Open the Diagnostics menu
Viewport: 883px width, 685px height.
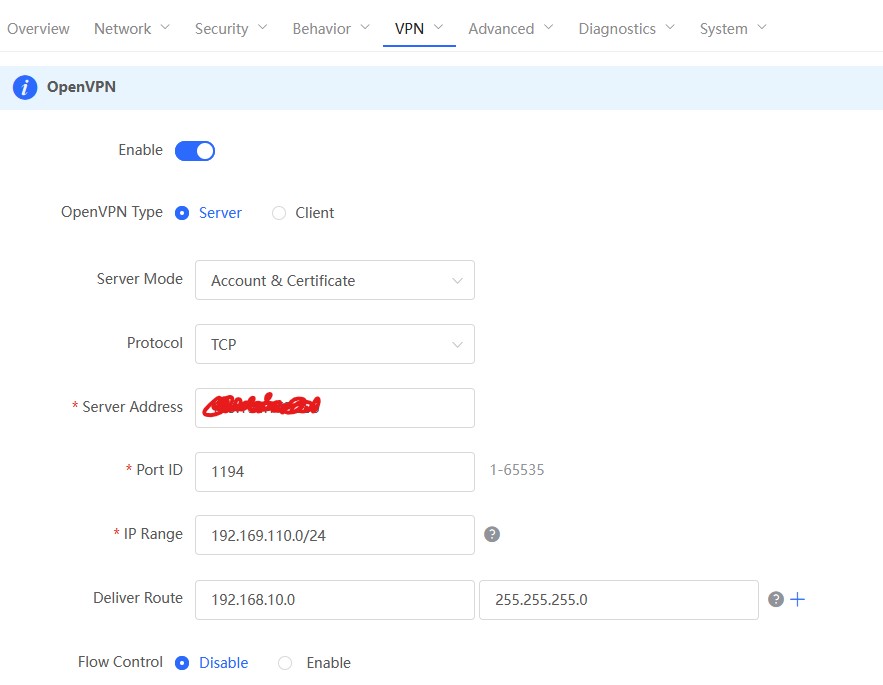(x=626, y=28)
